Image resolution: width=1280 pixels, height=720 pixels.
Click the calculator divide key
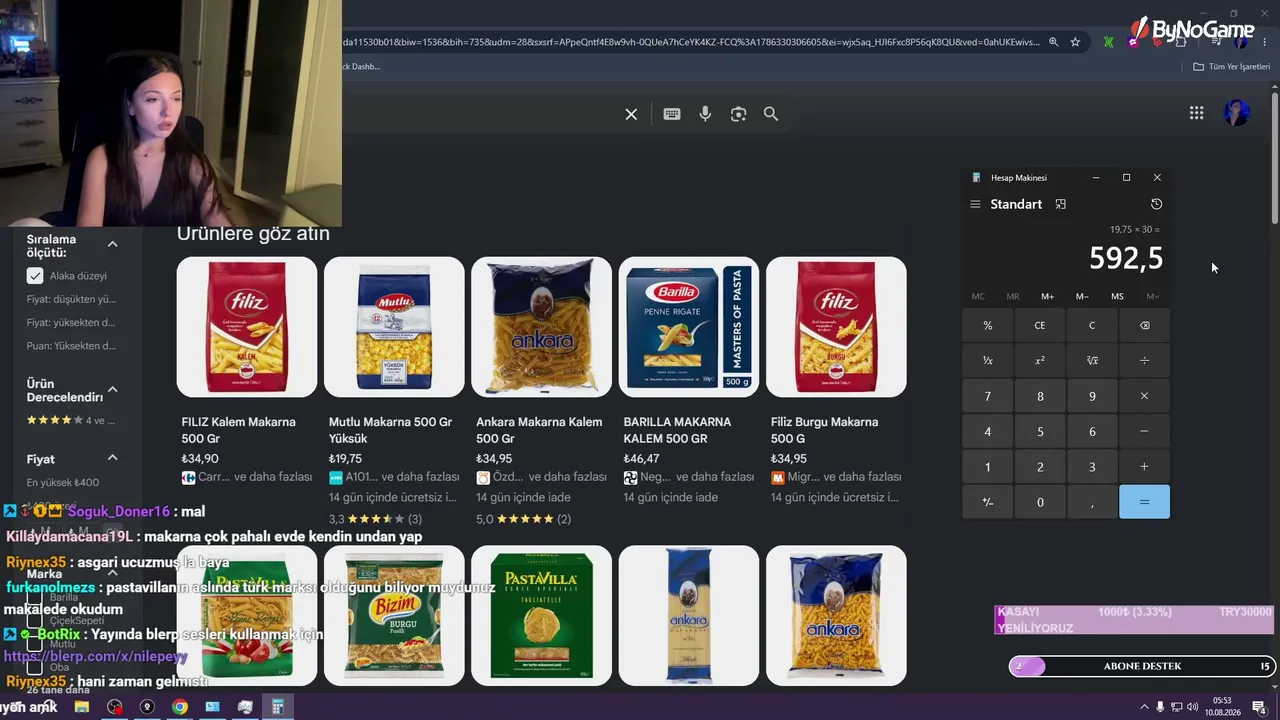coord(1144,360)
